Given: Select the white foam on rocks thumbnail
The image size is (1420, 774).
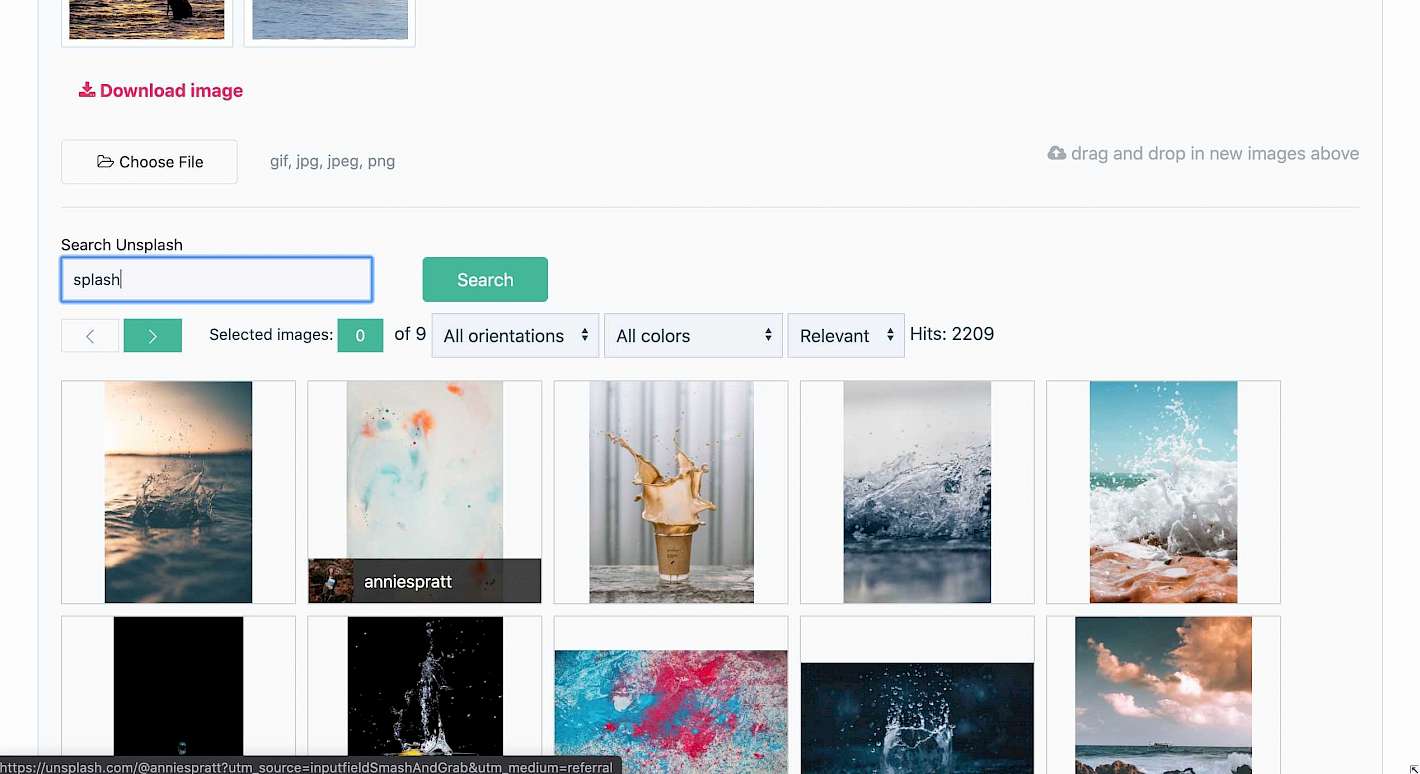Looking at the screenshot, I should (x=1163, y=492).
